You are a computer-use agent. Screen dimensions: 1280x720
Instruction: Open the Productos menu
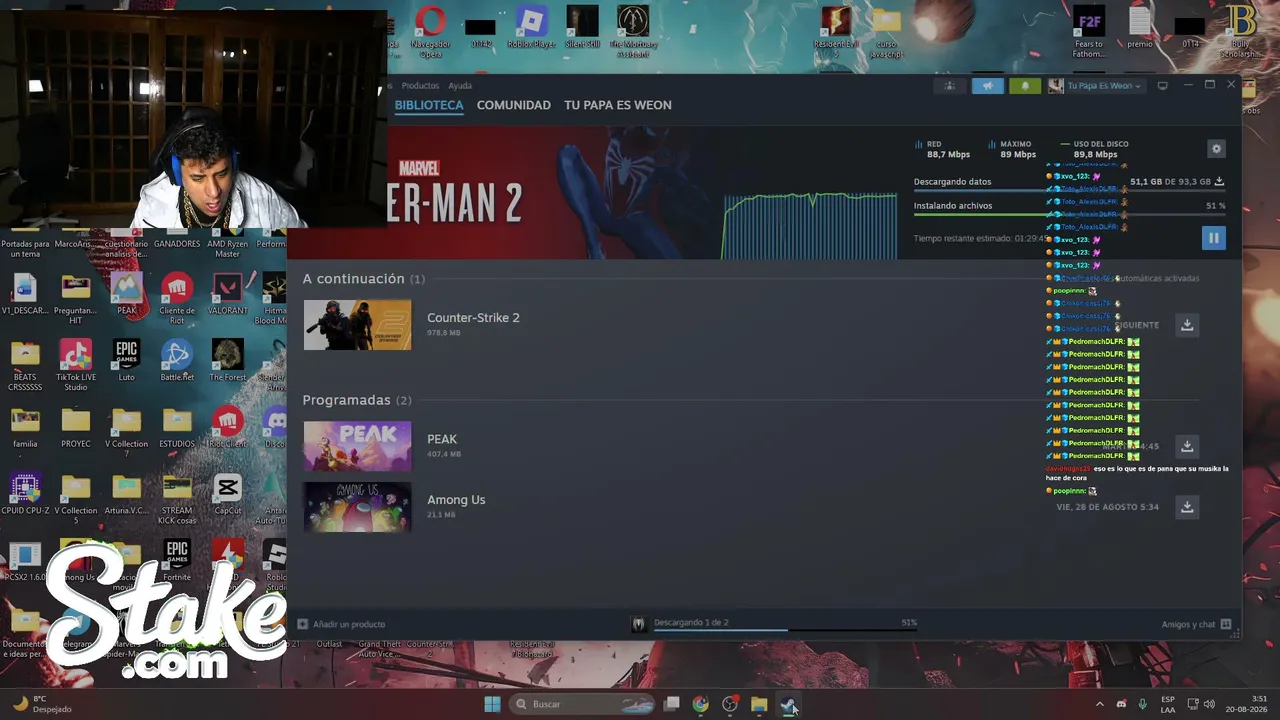click(x=420, y=86)
